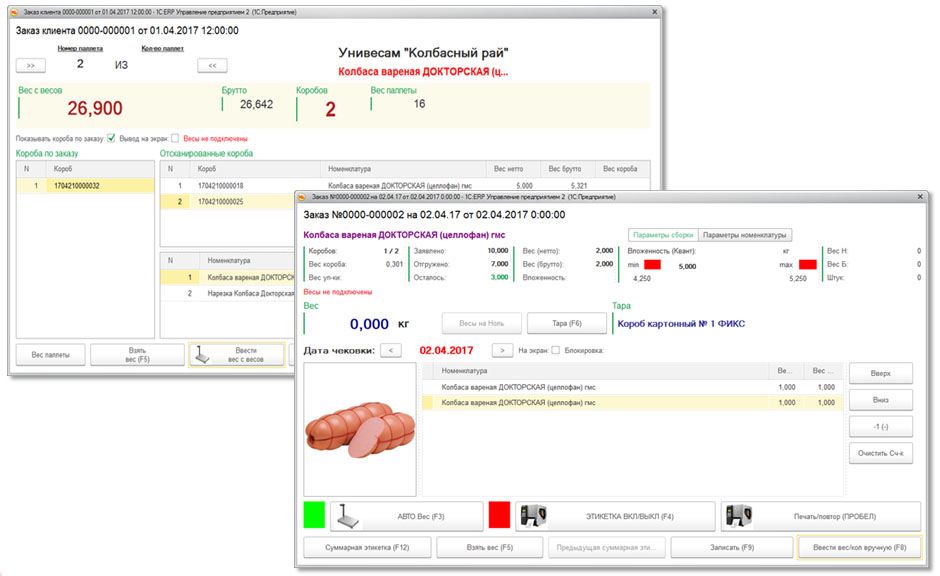Click Короб картонный № 1 ФИКС tare text
940x576 pixels.
click(681, 324)
